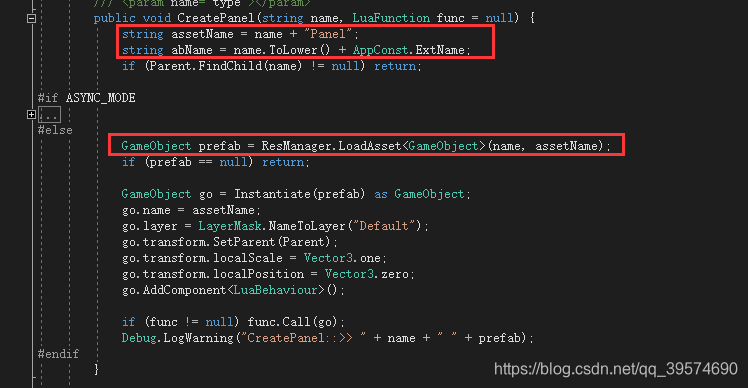Click go.name = assetName line
The image size is (748, 388).
click(191, 210)
